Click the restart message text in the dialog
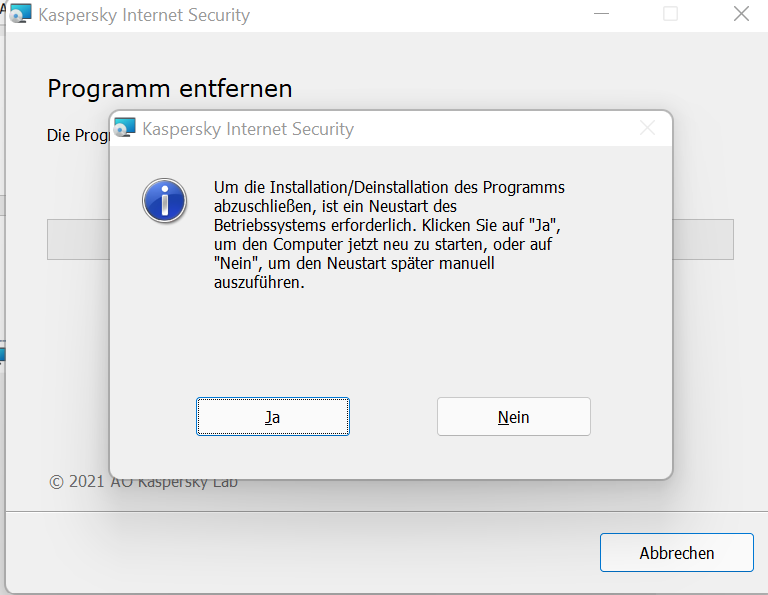The width and height of the screenshot is (768, 595). (x=388, y=235)
